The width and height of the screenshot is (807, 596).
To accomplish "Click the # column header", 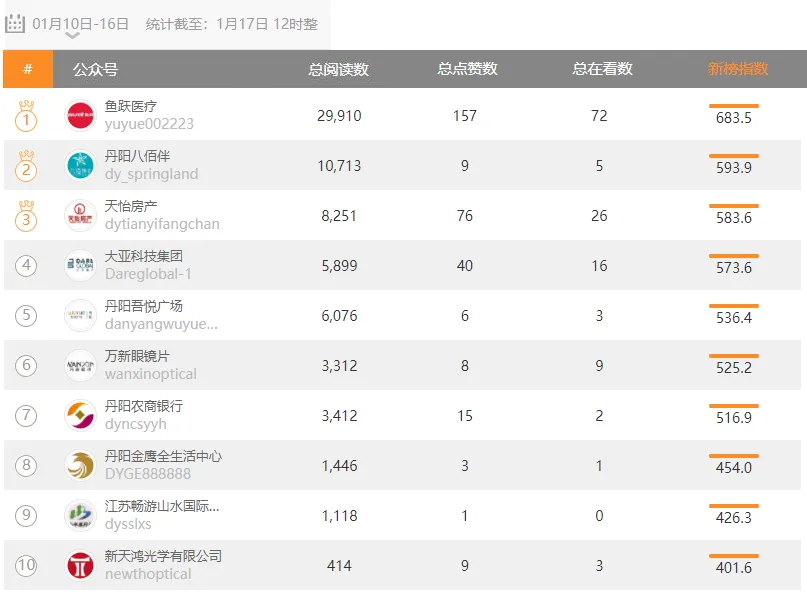I will pos(28,69).
